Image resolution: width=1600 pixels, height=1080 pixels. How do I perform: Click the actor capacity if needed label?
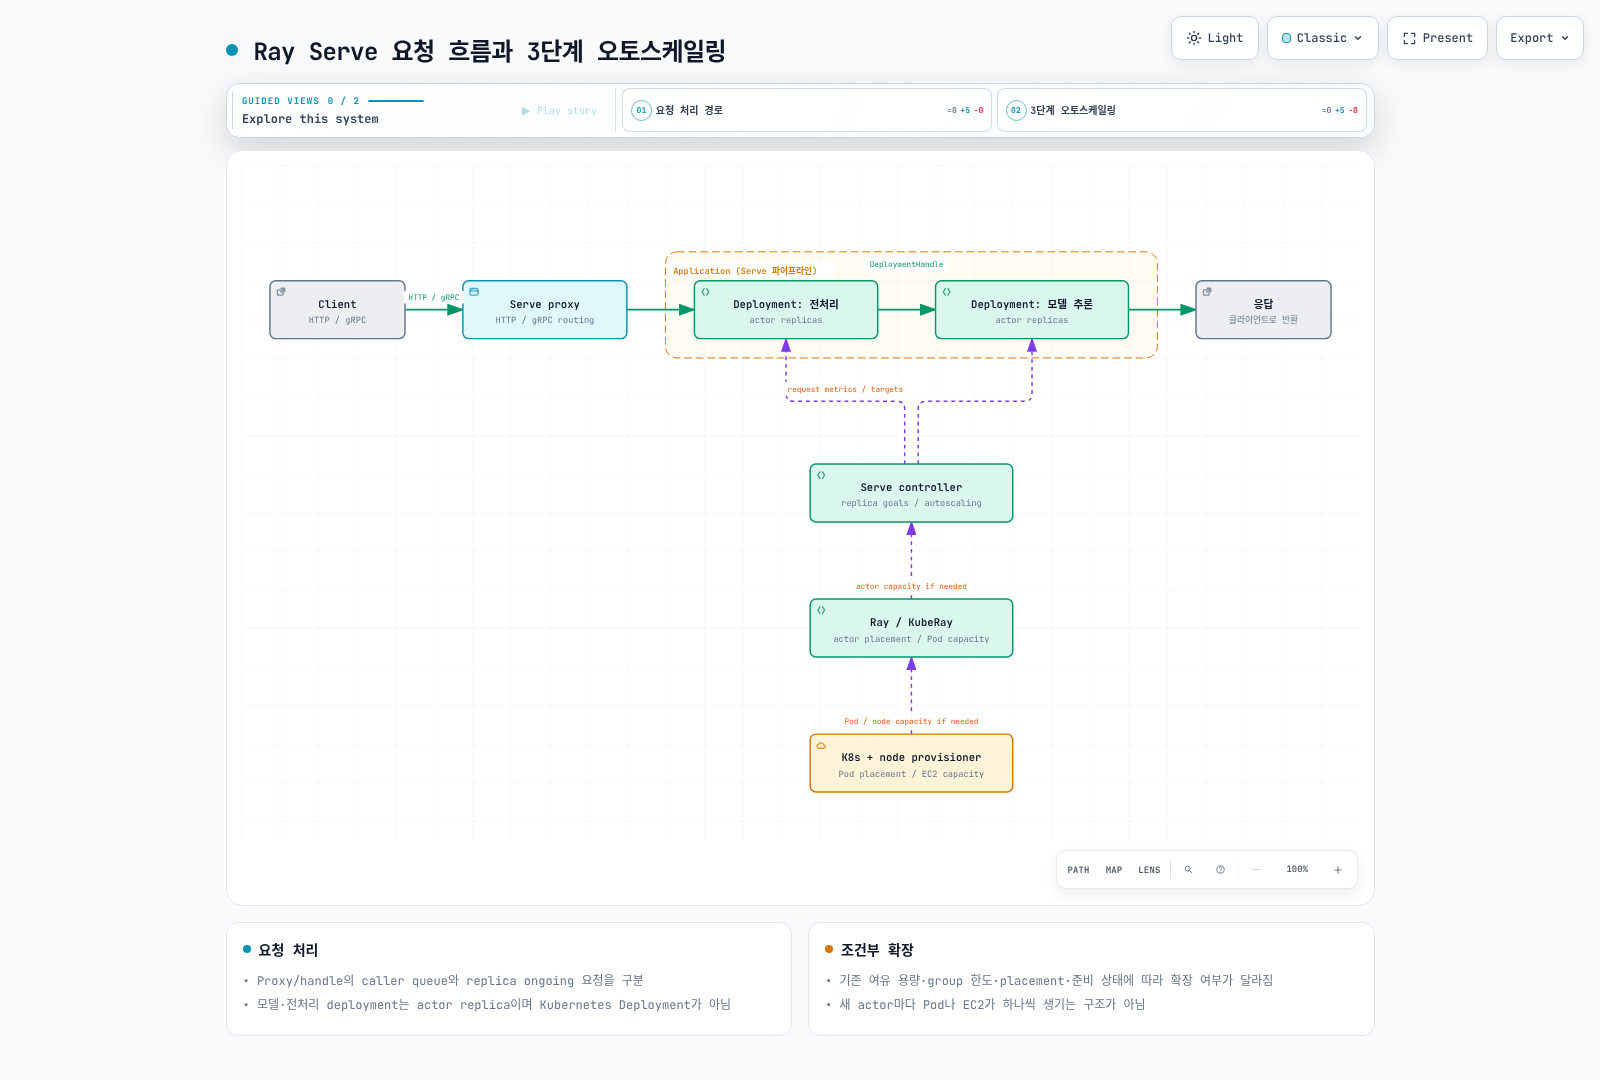911,587
